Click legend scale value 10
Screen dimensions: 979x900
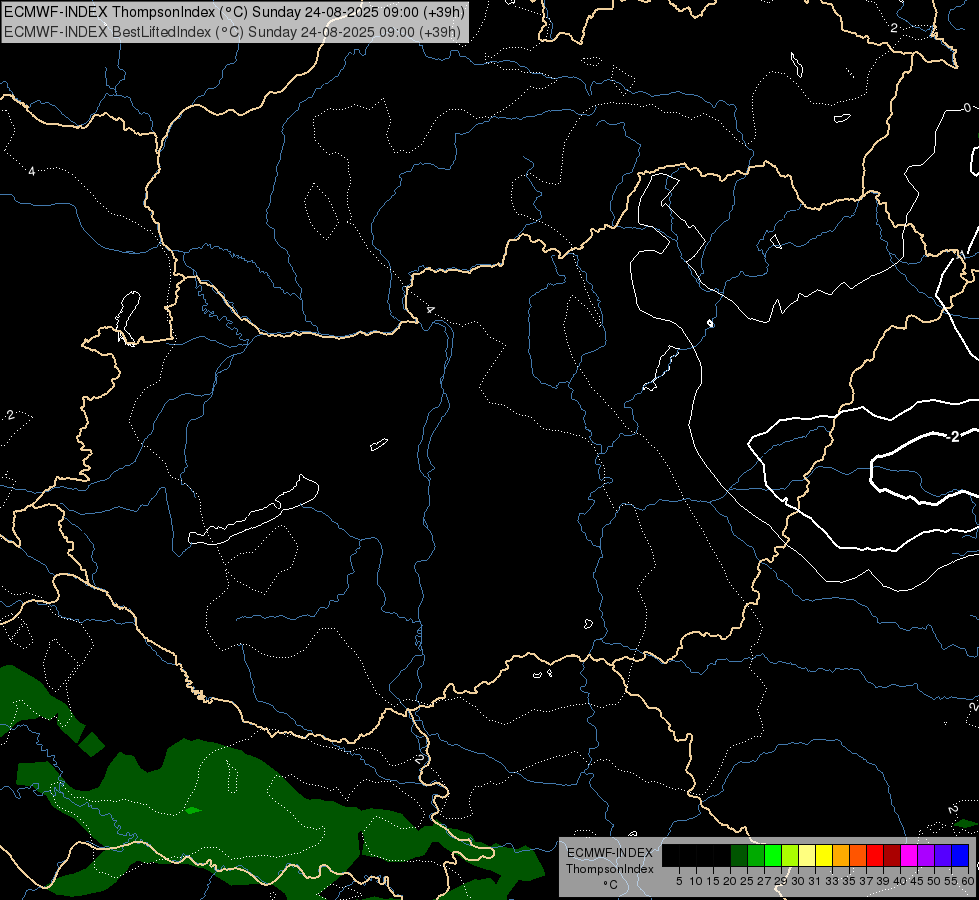click(696, 881)
